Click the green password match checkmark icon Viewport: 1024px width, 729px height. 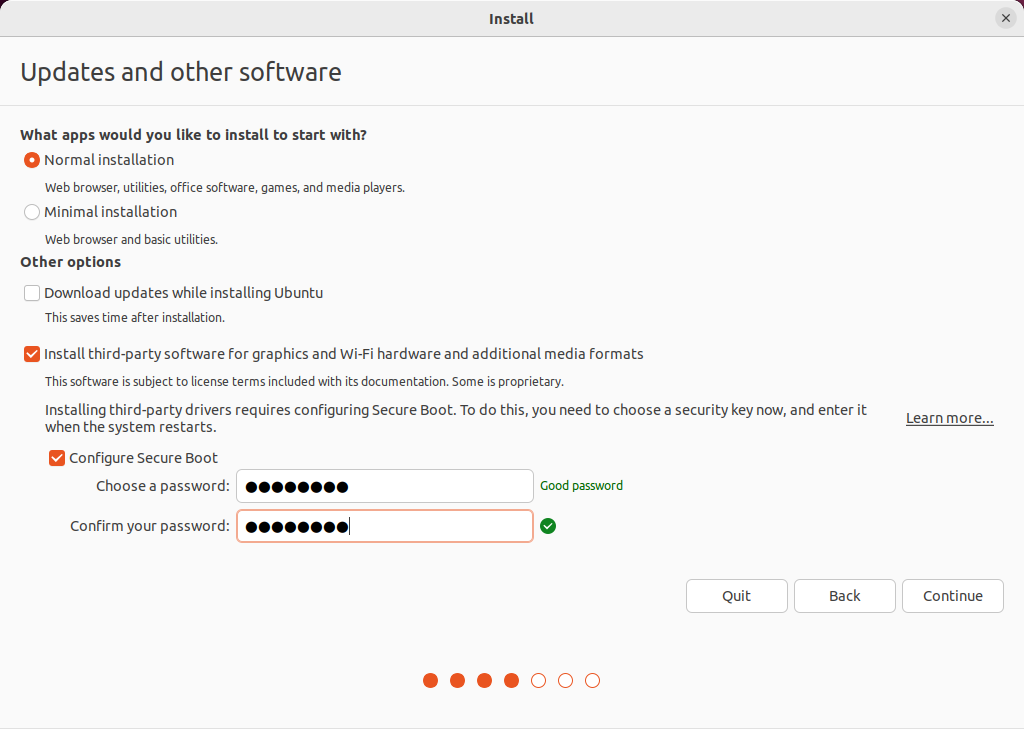click(x=548, y=526)
